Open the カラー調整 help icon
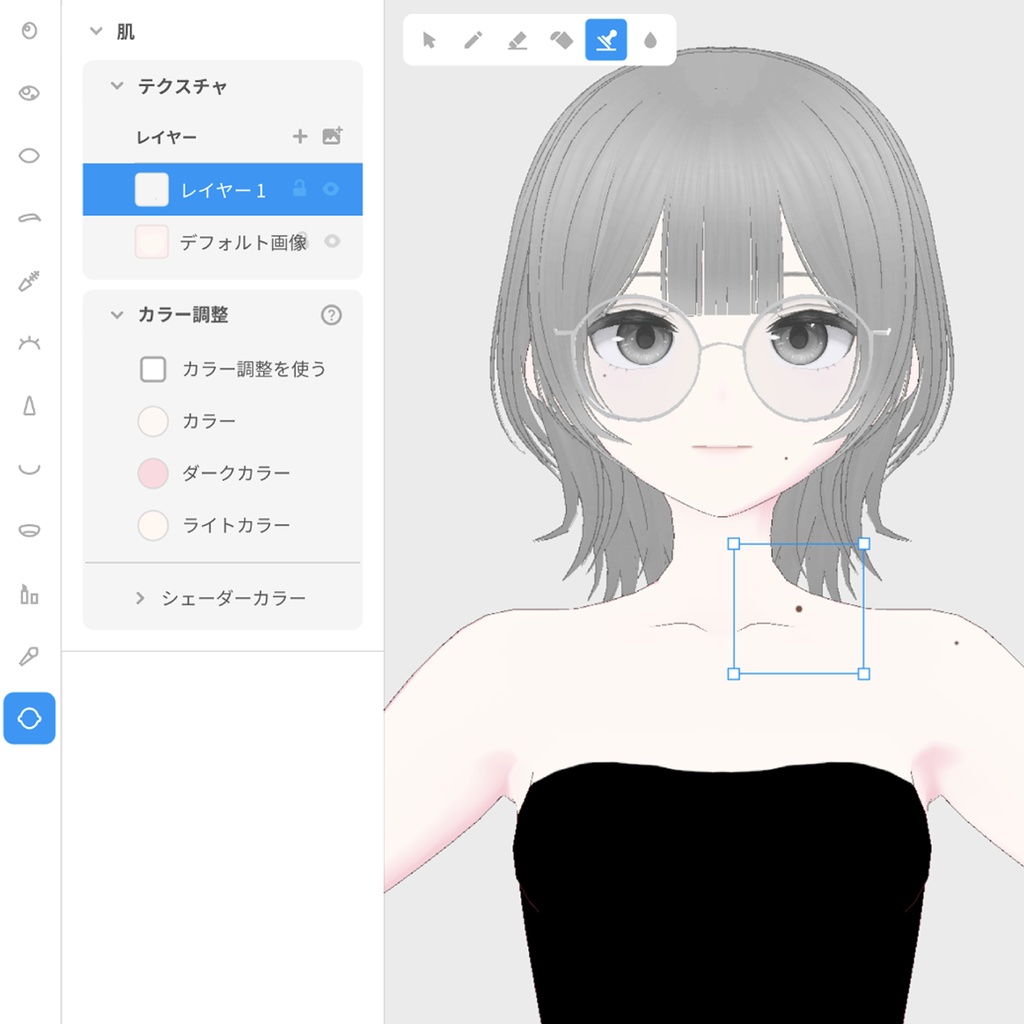 tap(331, 315)
